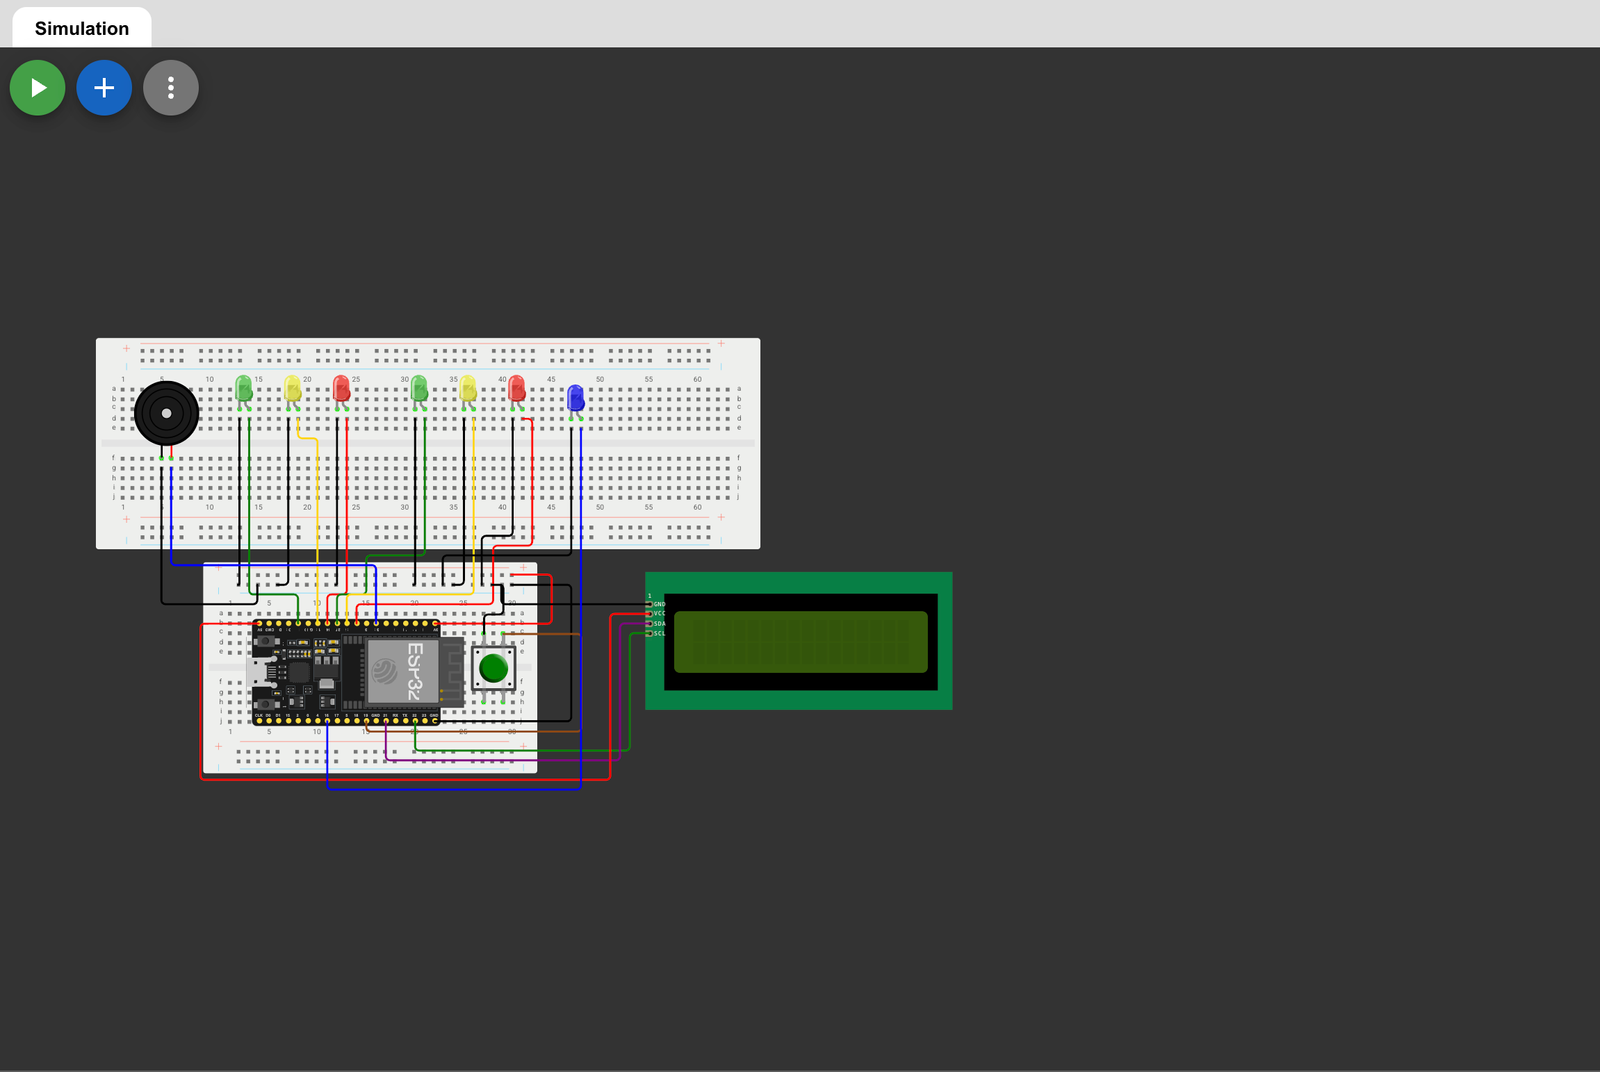Image resolution: width=1600 pixels, height=1072 pixels.
Task: Select the blue LED on the breadboard
Action: (x=575, y=399)
